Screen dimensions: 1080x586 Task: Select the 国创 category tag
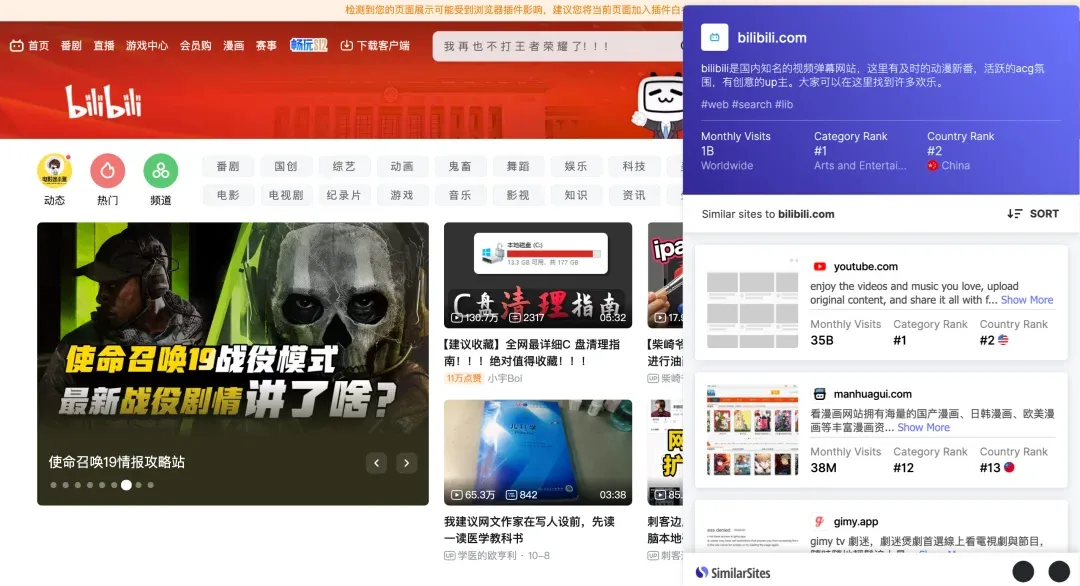pyautogui.click(x=286, y=167)
